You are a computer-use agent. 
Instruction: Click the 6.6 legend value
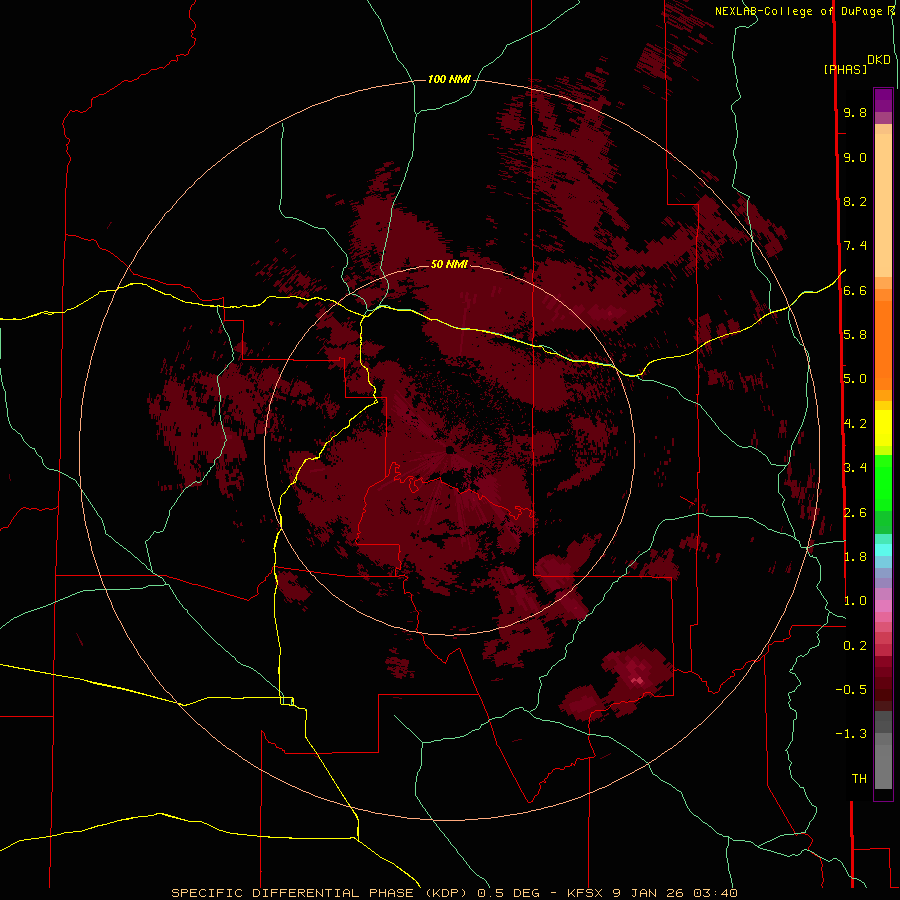click(x=855, y=290)
